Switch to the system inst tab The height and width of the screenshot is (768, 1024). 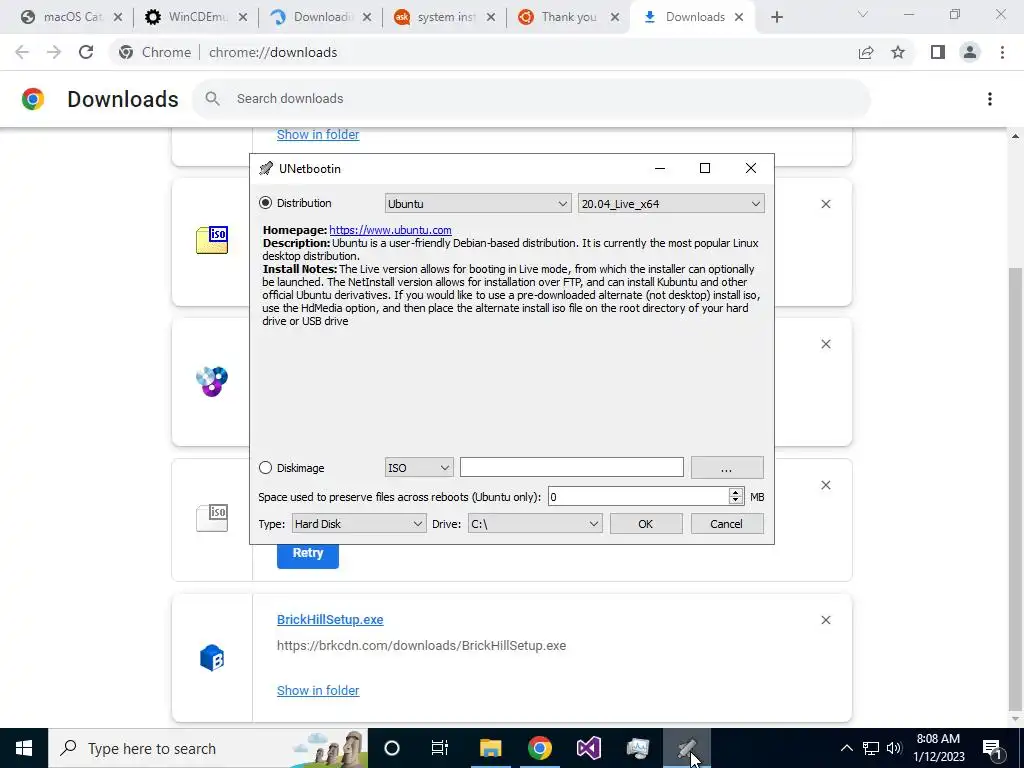point(445,17)
